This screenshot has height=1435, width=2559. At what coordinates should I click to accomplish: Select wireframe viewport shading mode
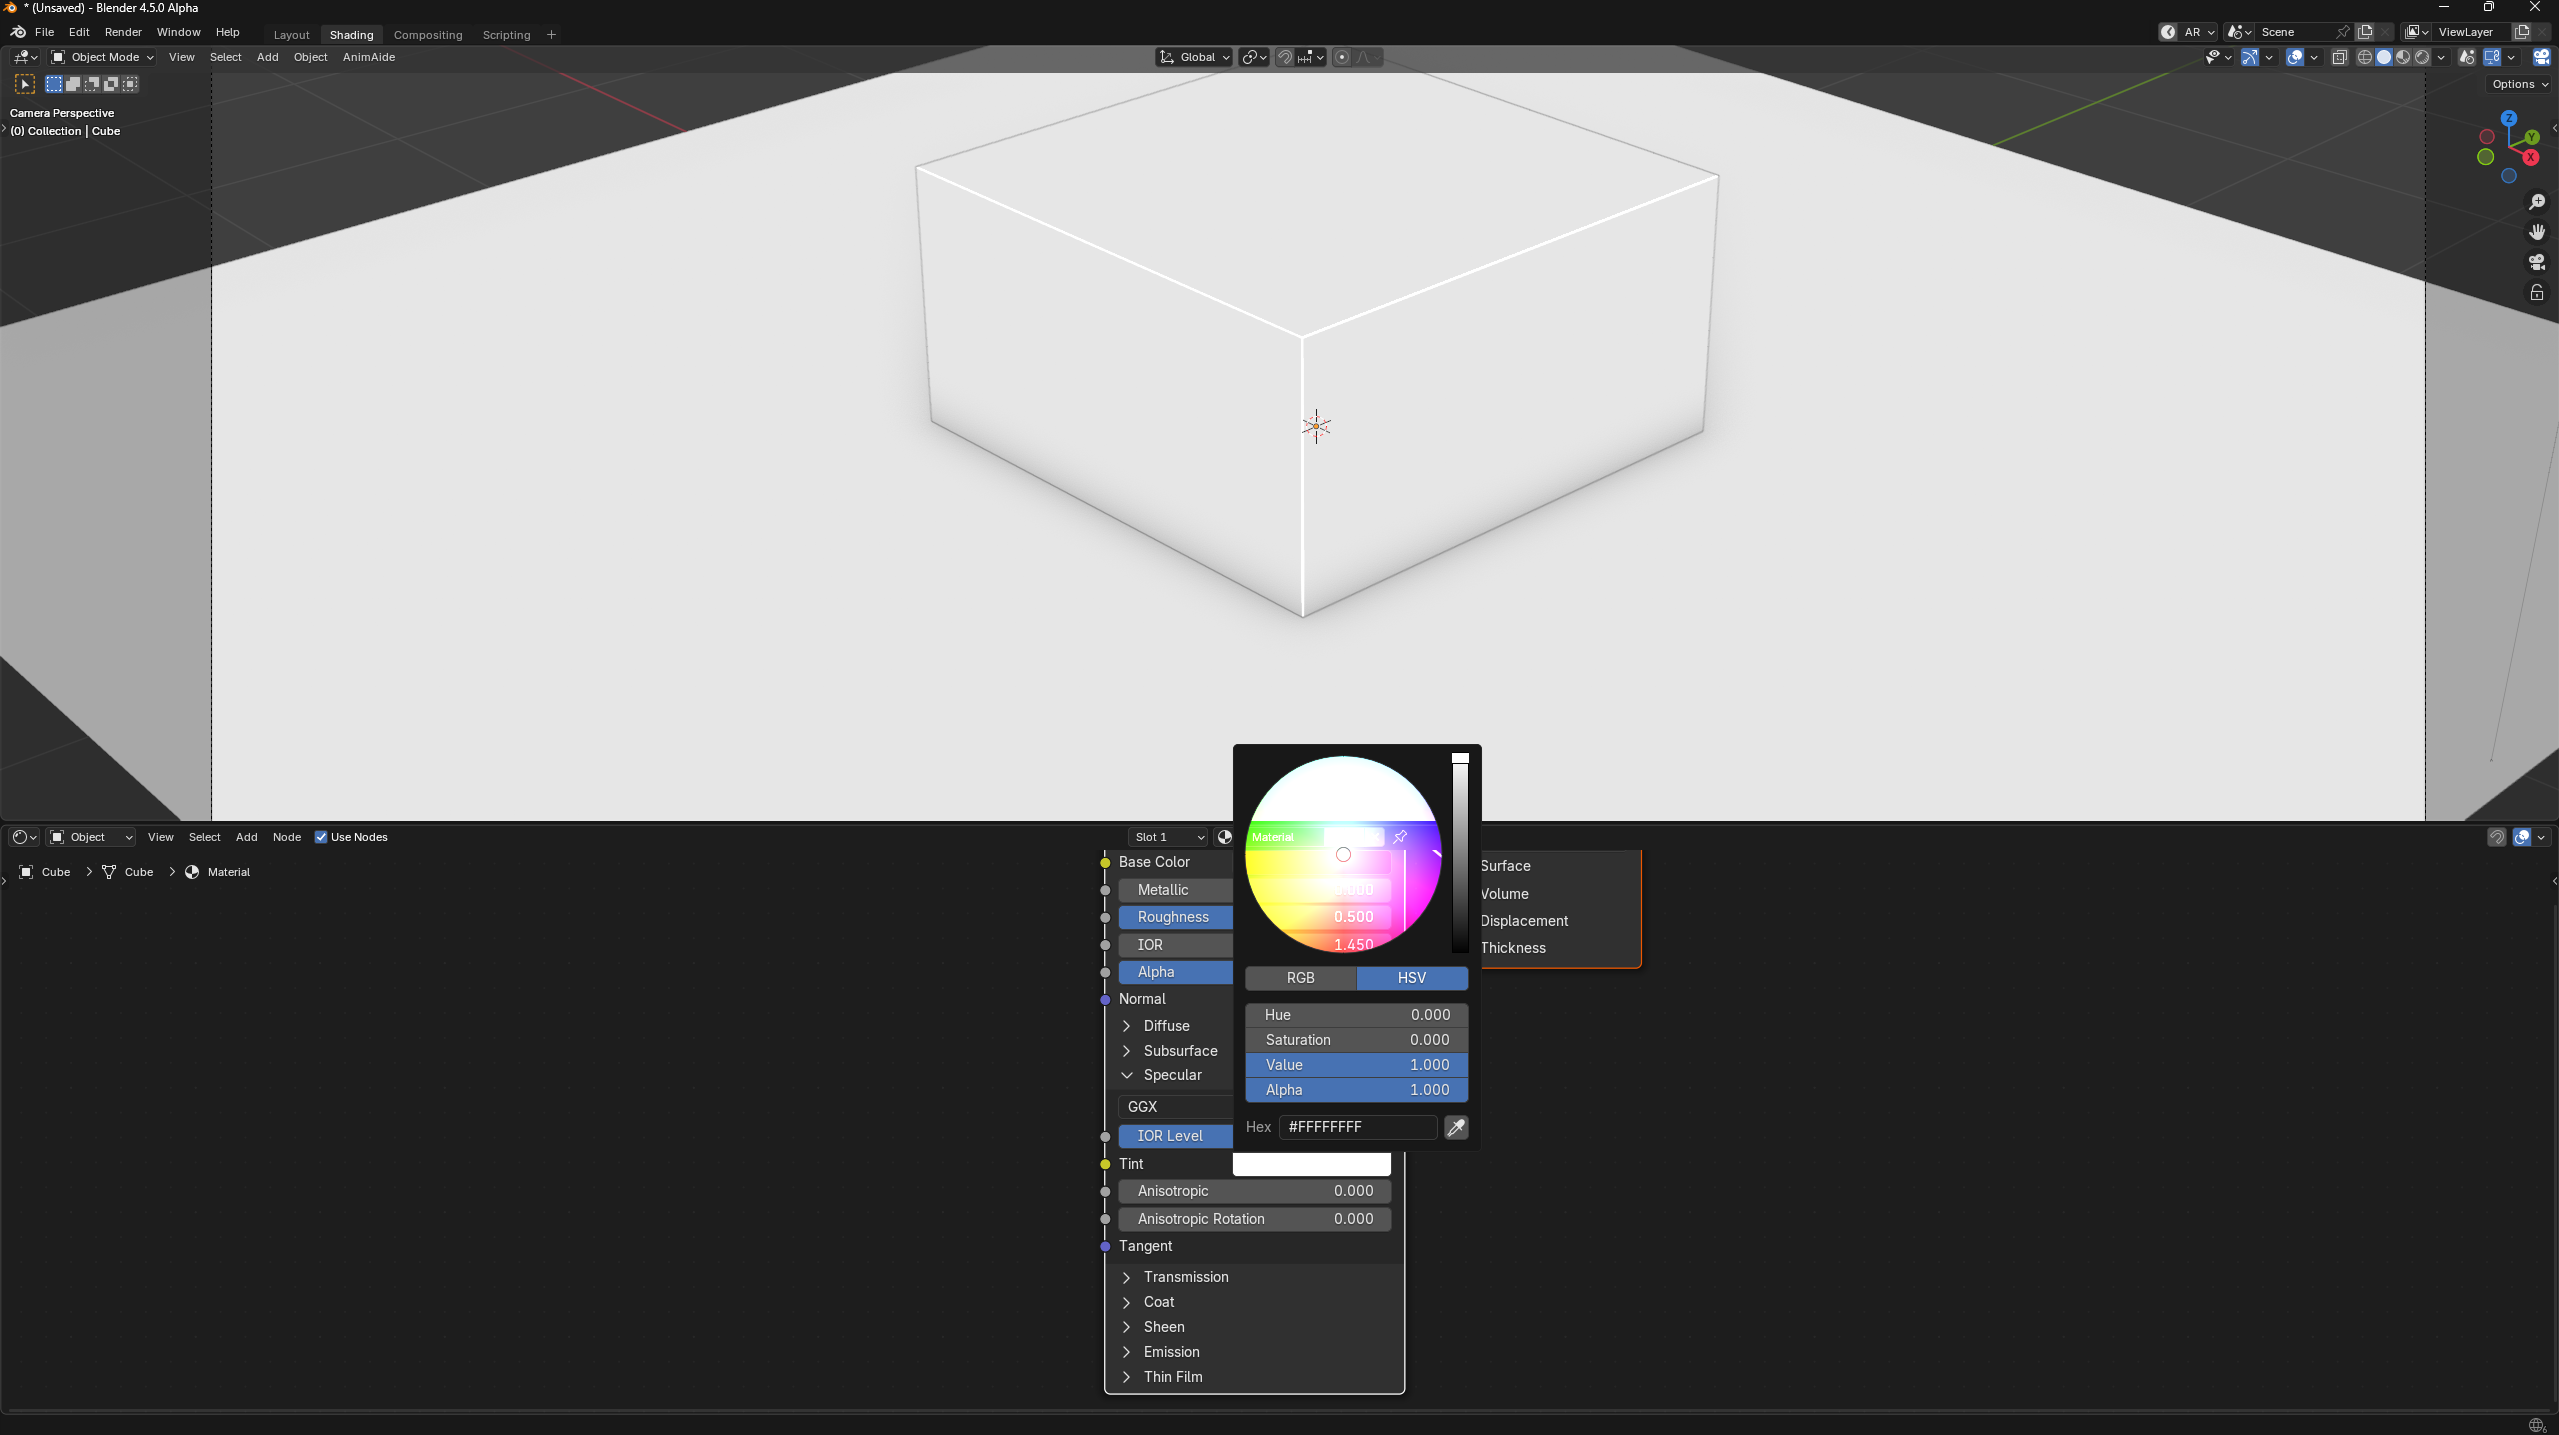(x=2365, y=57)
